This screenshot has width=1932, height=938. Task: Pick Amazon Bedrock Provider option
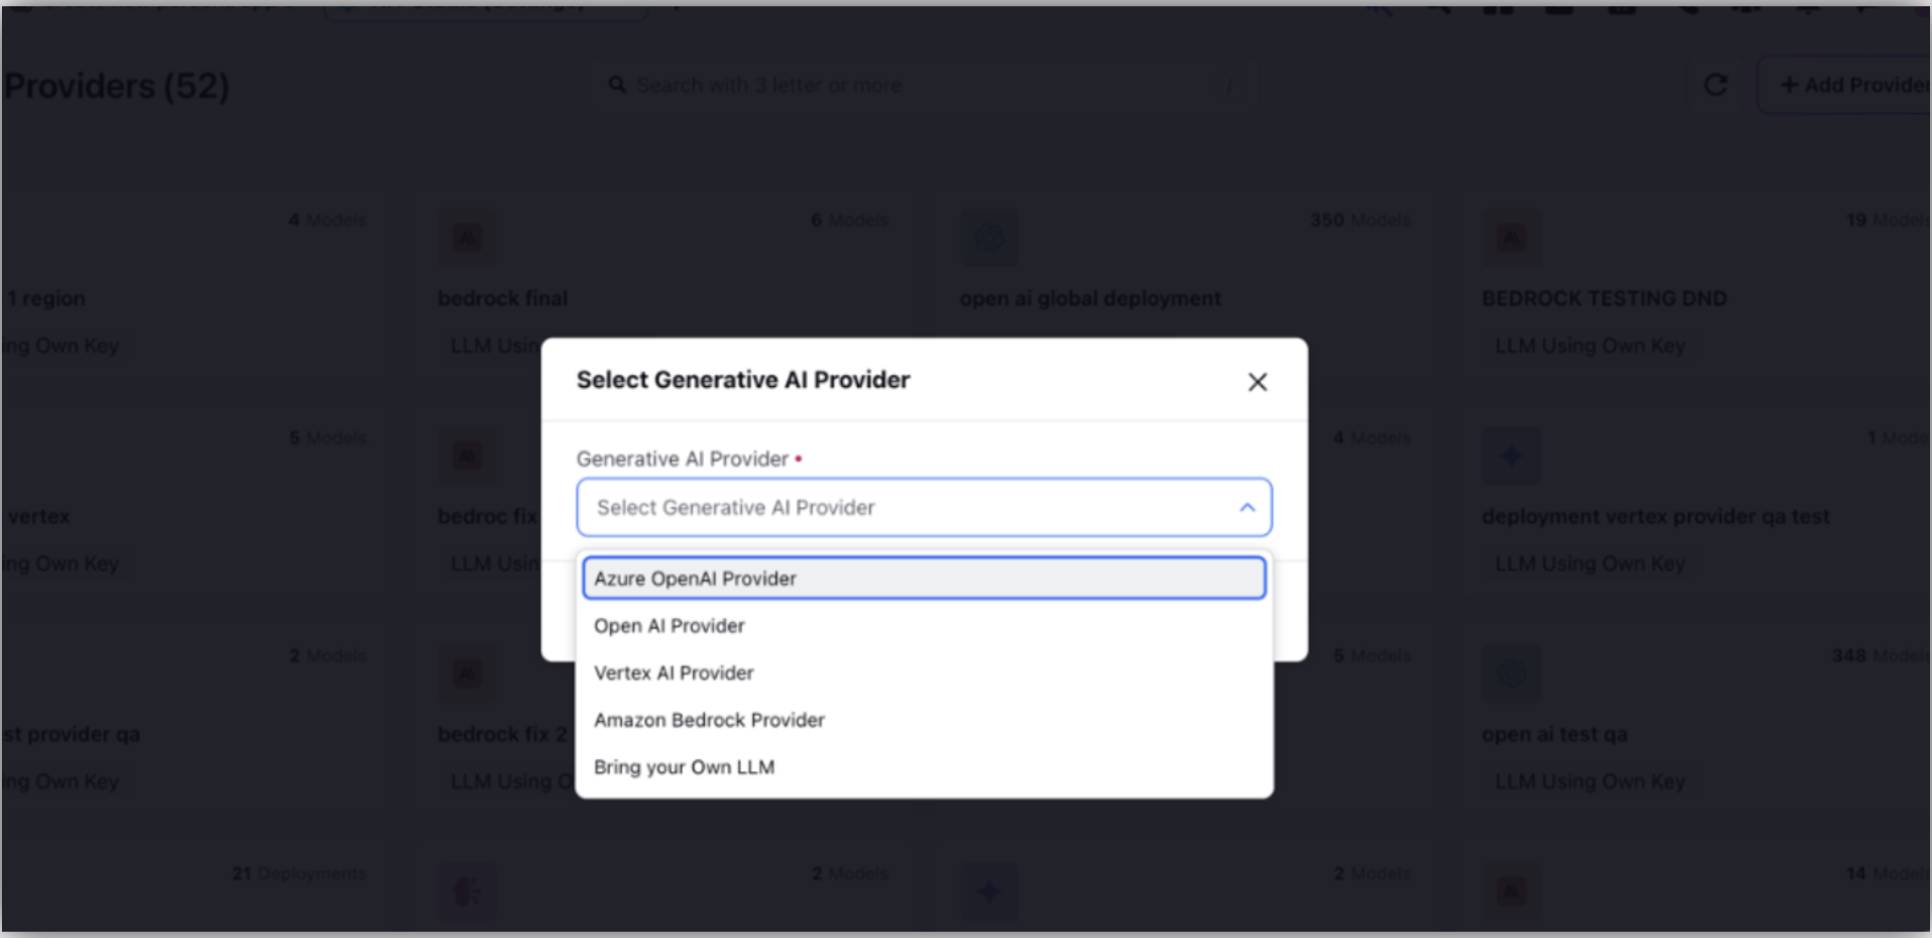pos(924,720)
